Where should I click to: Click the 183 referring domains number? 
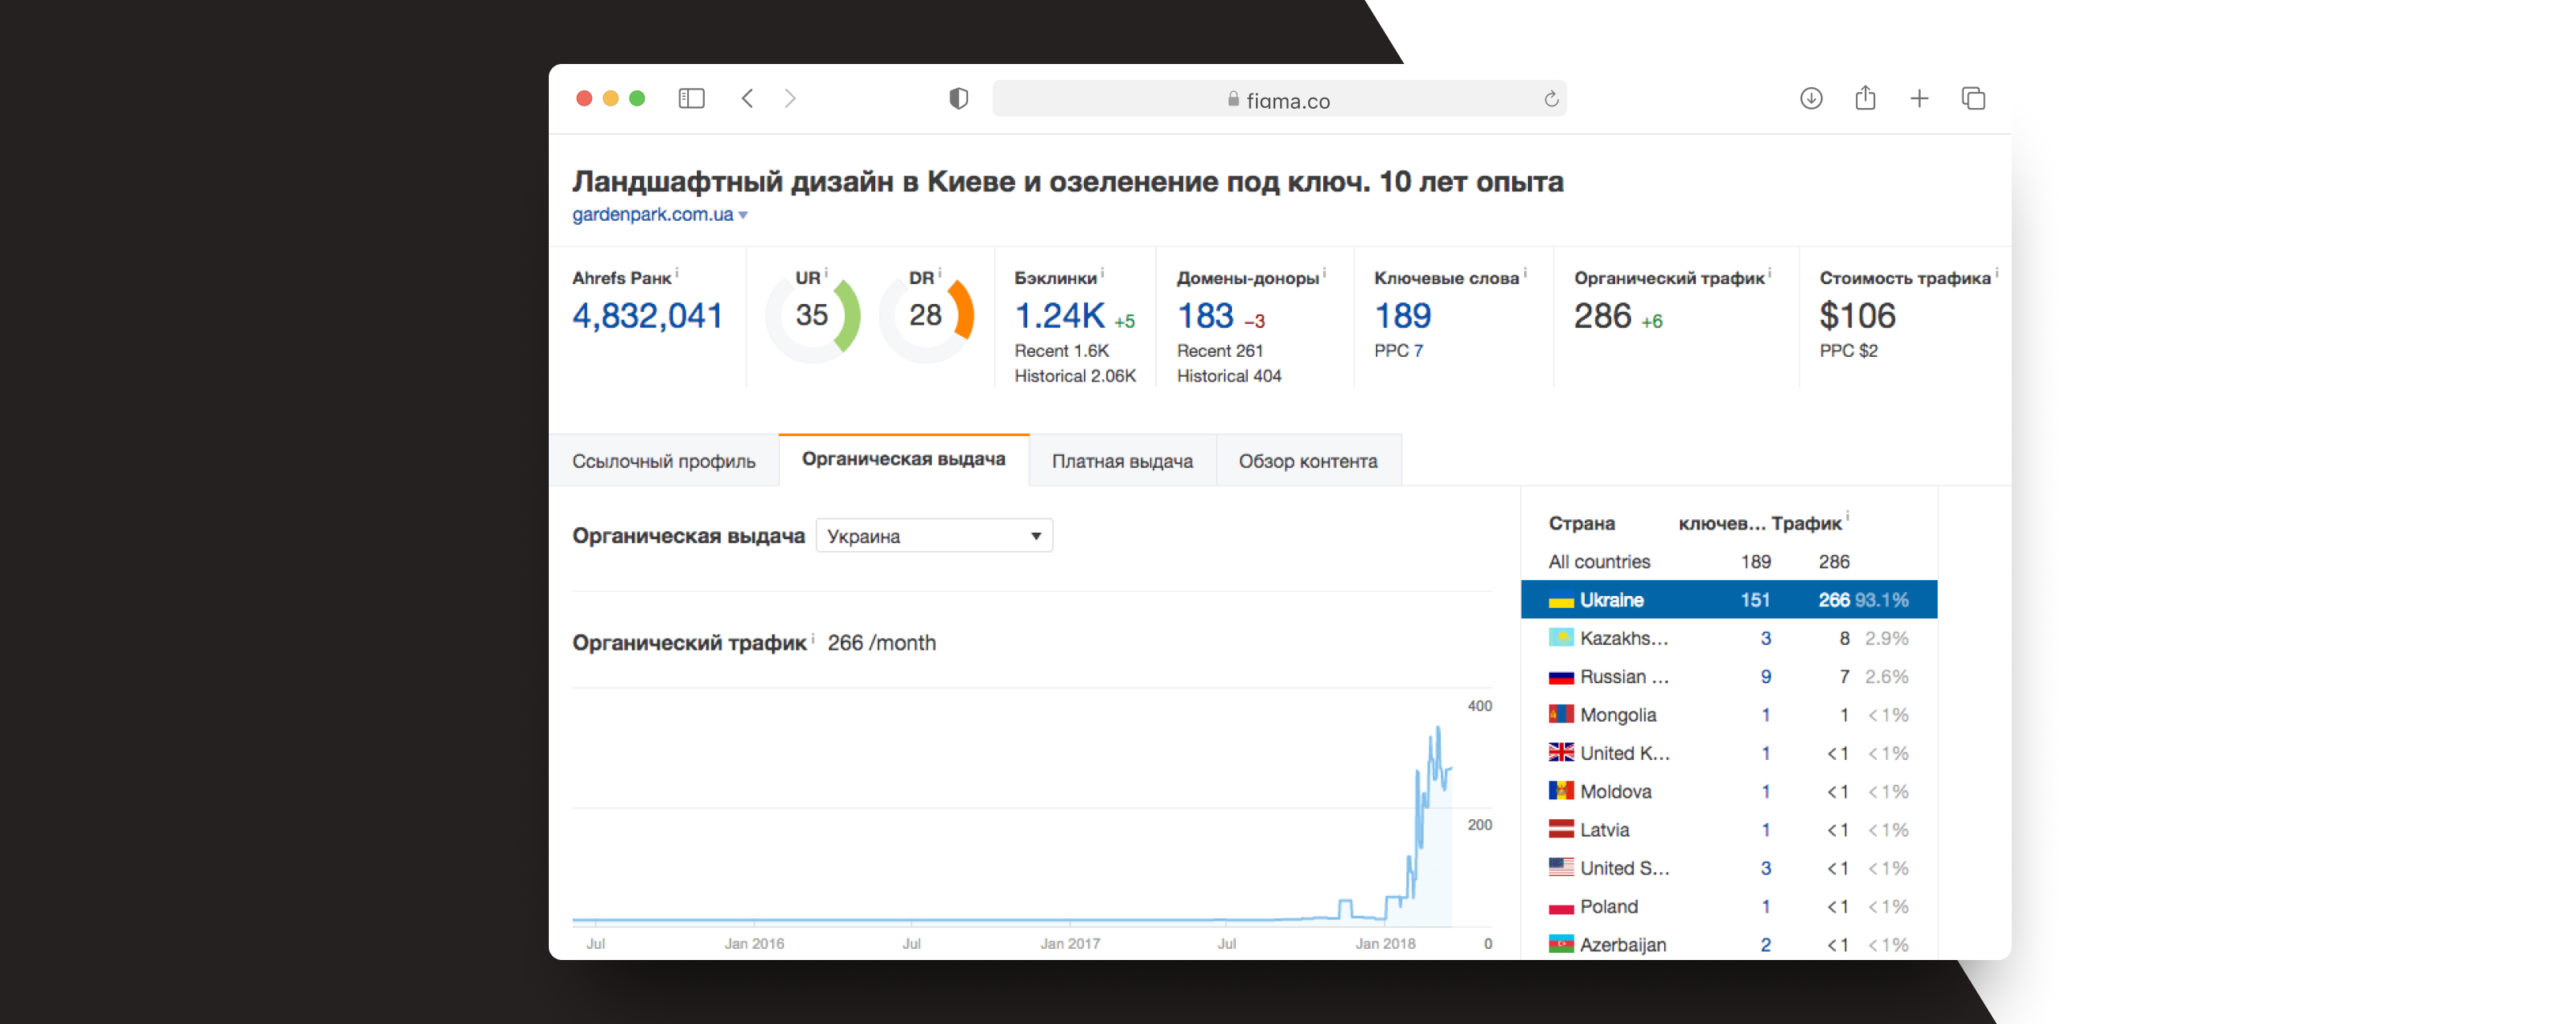click(1205, 316)
